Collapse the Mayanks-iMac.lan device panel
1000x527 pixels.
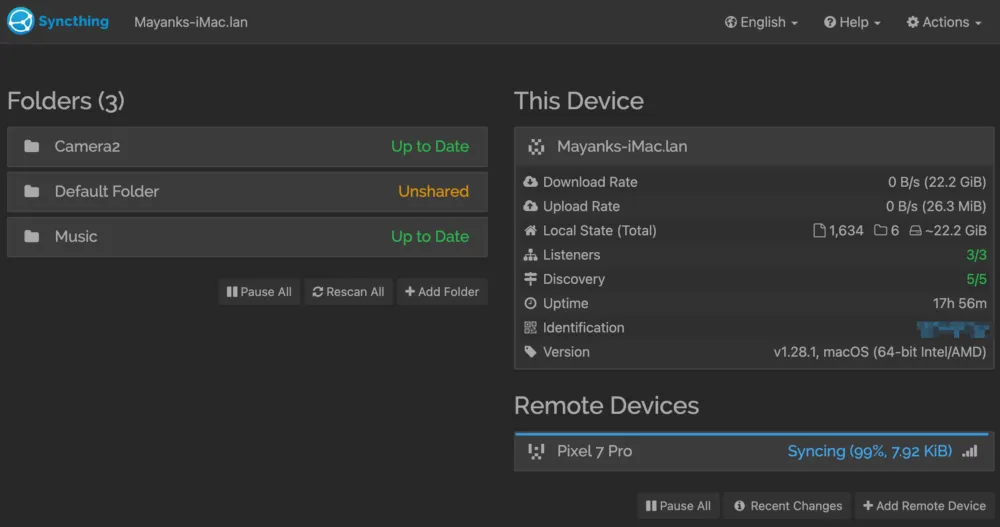click(x=754, y=147)
